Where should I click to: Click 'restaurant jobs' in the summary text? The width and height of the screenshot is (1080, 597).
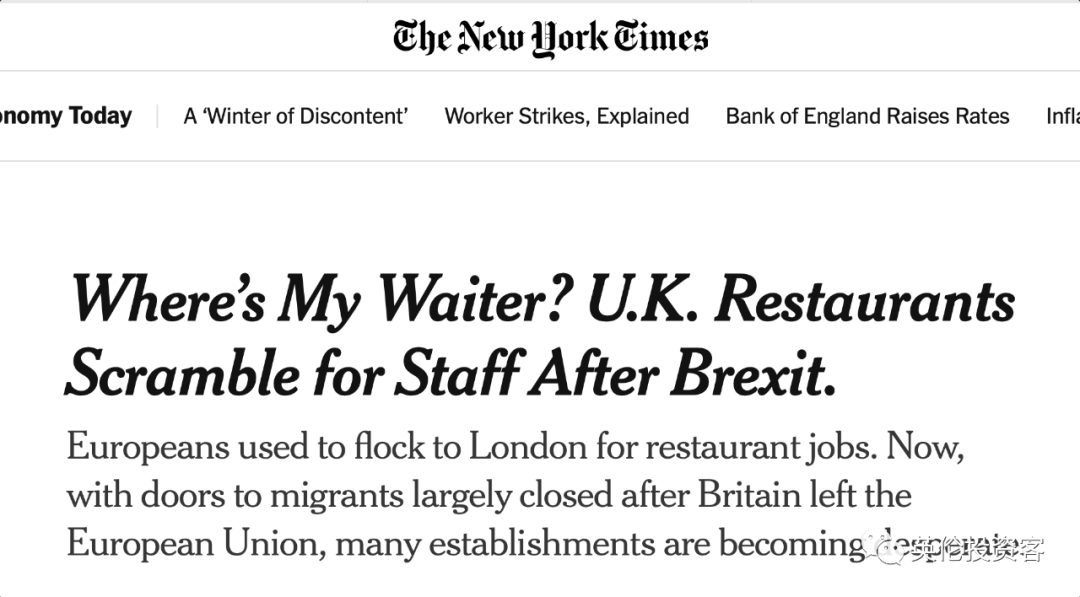(x=761, y=448)
